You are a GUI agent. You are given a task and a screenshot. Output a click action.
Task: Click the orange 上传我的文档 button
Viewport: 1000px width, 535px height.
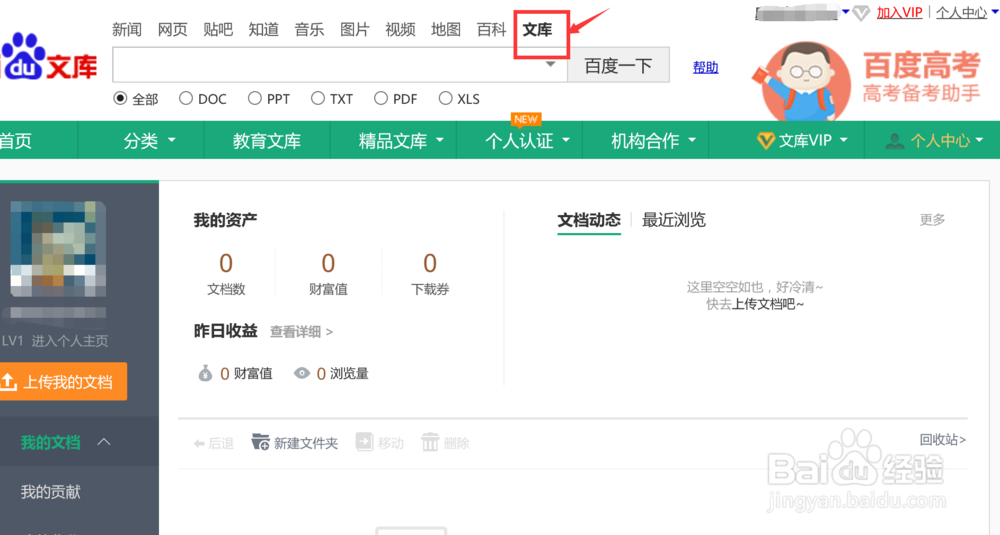click(x=63, y=381)
